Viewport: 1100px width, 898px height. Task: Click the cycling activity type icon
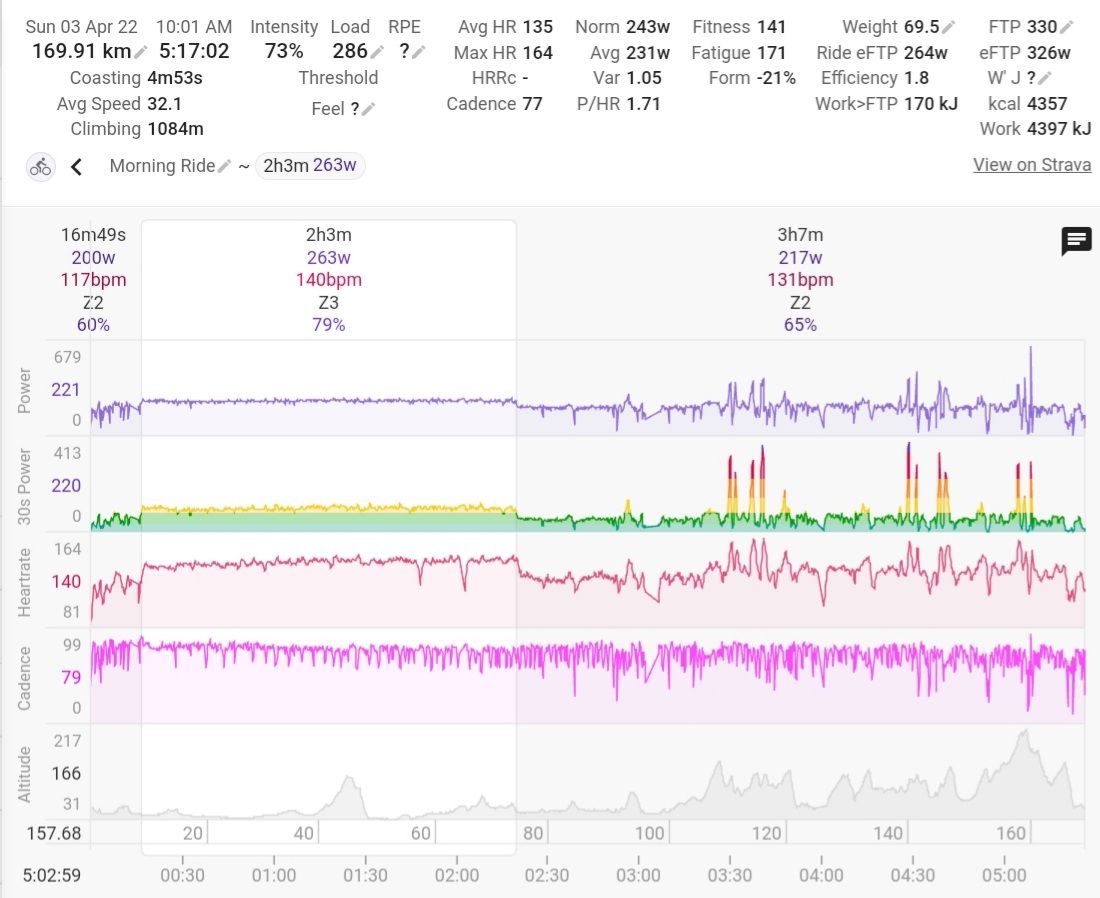click(40, 167)
